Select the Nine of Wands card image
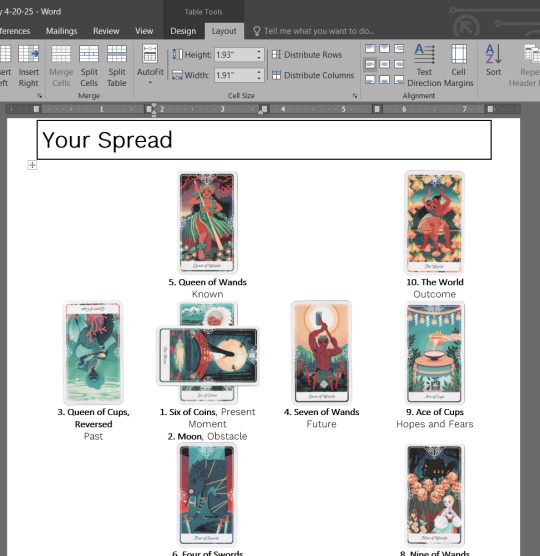Image resolution: width=540 pixels, height=556 pixels. click(x=434, y=495)
